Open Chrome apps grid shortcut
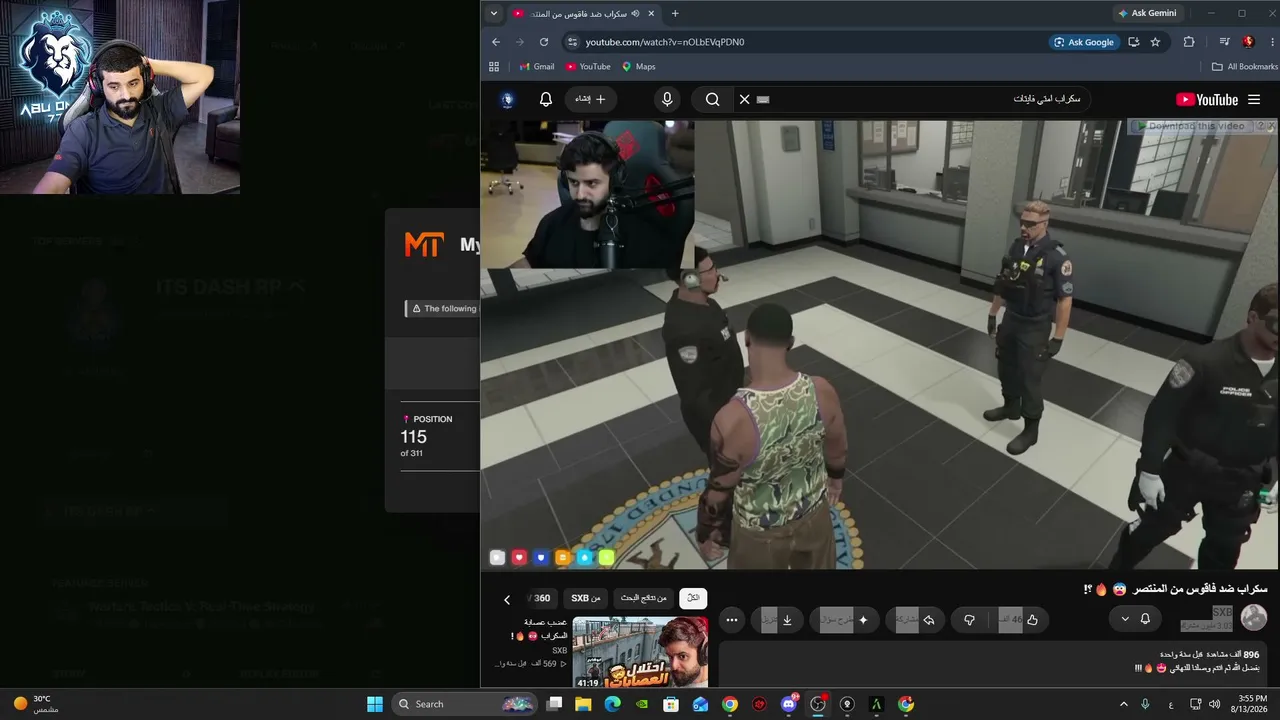The height and width of the screenshot is (720, 1280). tap(494, 67)
